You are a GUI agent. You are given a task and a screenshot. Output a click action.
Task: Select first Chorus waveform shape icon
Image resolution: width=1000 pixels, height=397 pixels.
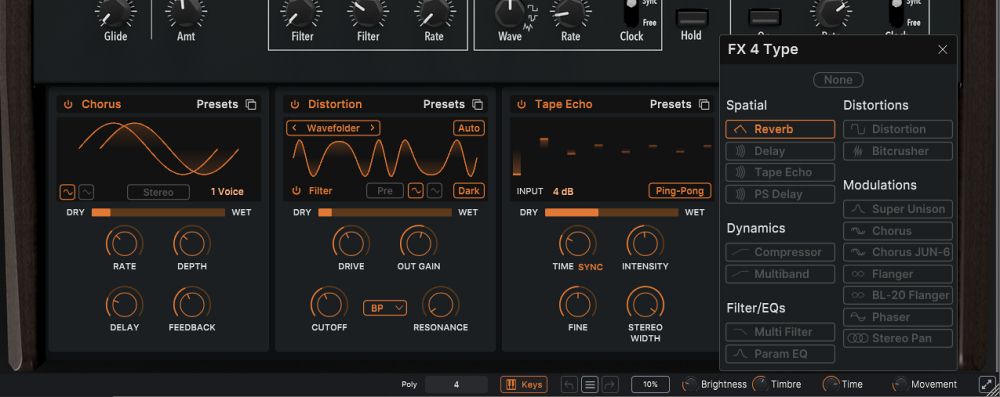pos(67,191)
